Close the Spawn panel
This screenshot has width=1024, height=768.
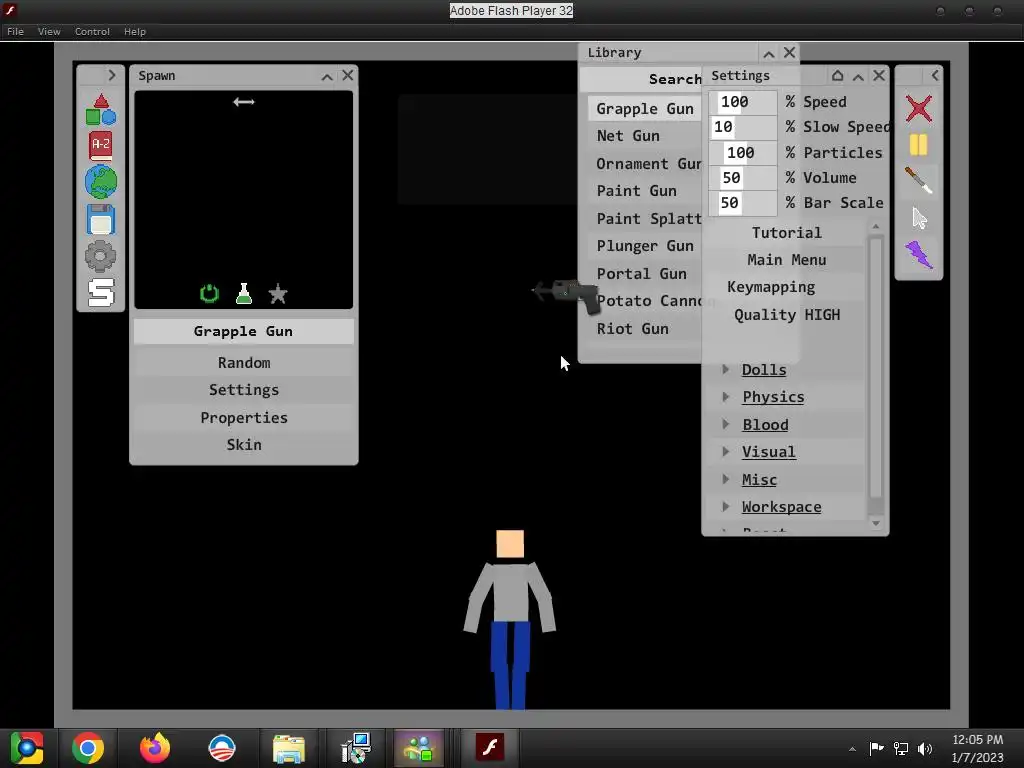tap(348, 76)
